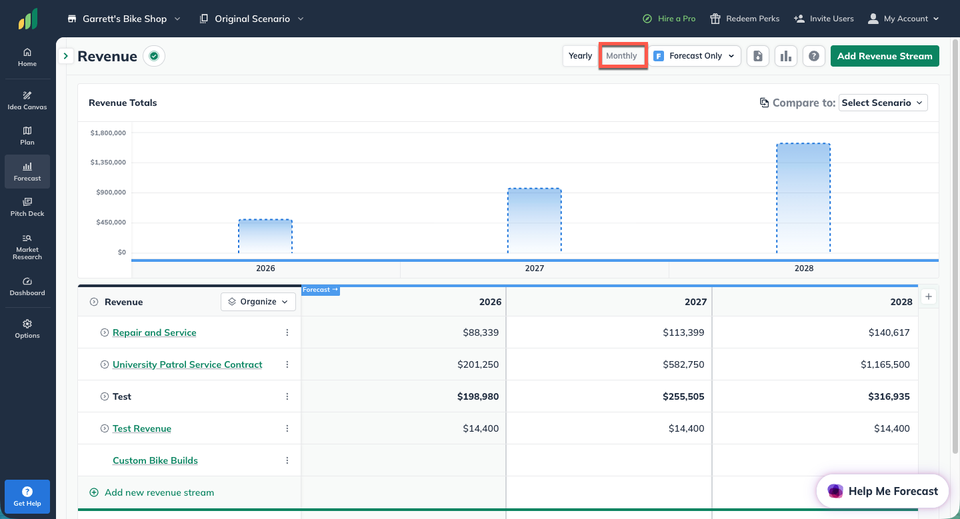The height and width of the screenshot is (519, 960).
Task: Click Redeem Perks gift link
Action: click(x=744, y=19)
